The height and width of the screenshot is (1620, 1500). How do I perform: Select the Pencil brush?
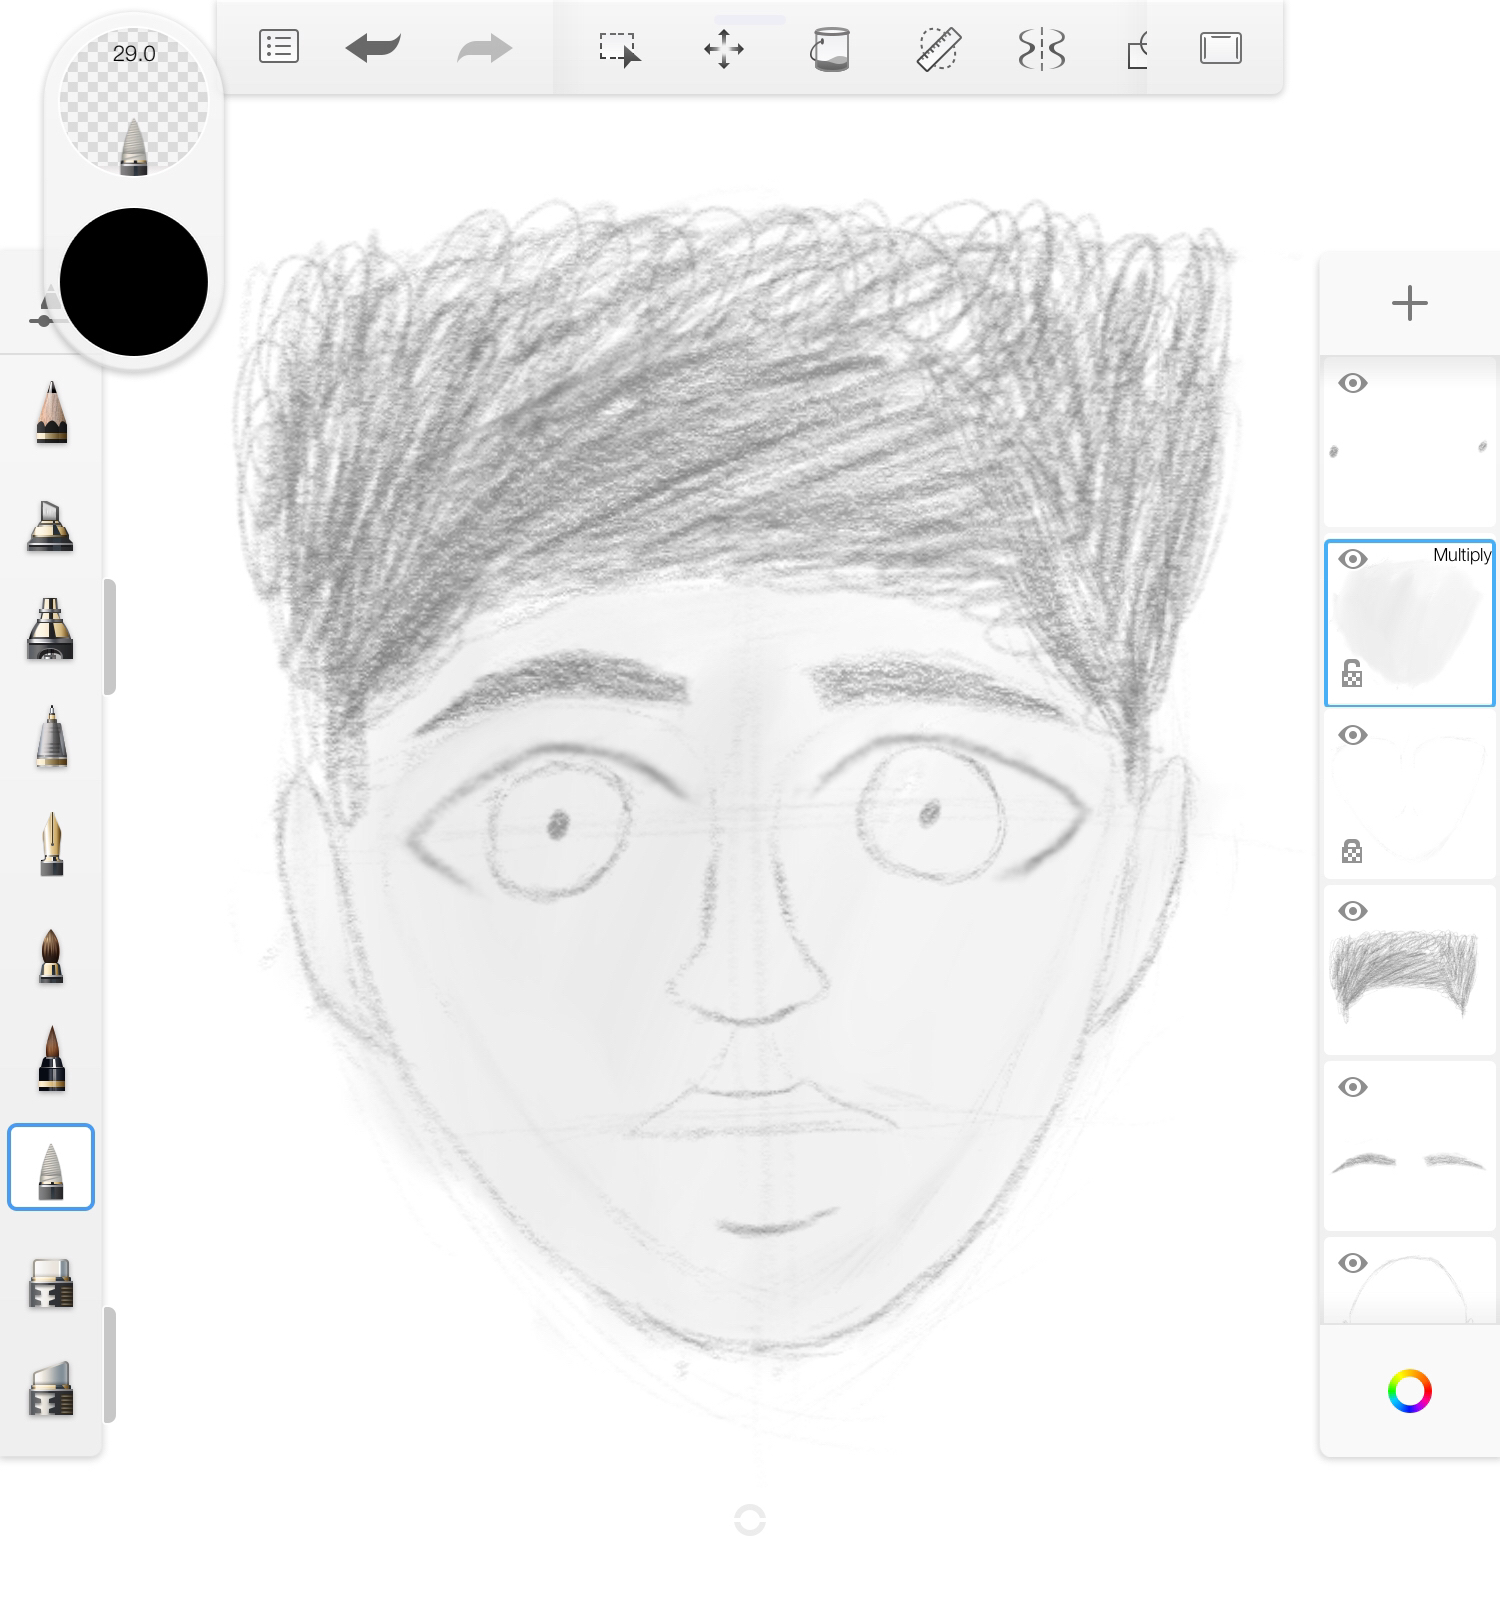click(51, 412)
